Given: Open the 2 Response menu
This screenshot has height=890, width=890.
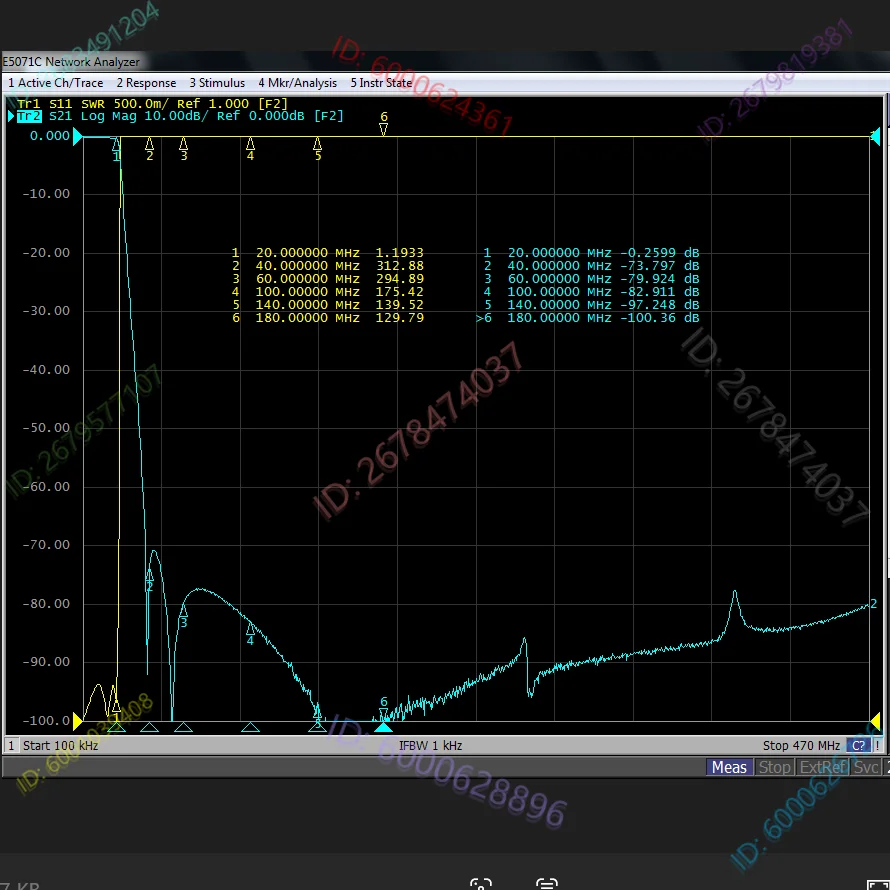Looking at the screenshot, I should (146, 83).
